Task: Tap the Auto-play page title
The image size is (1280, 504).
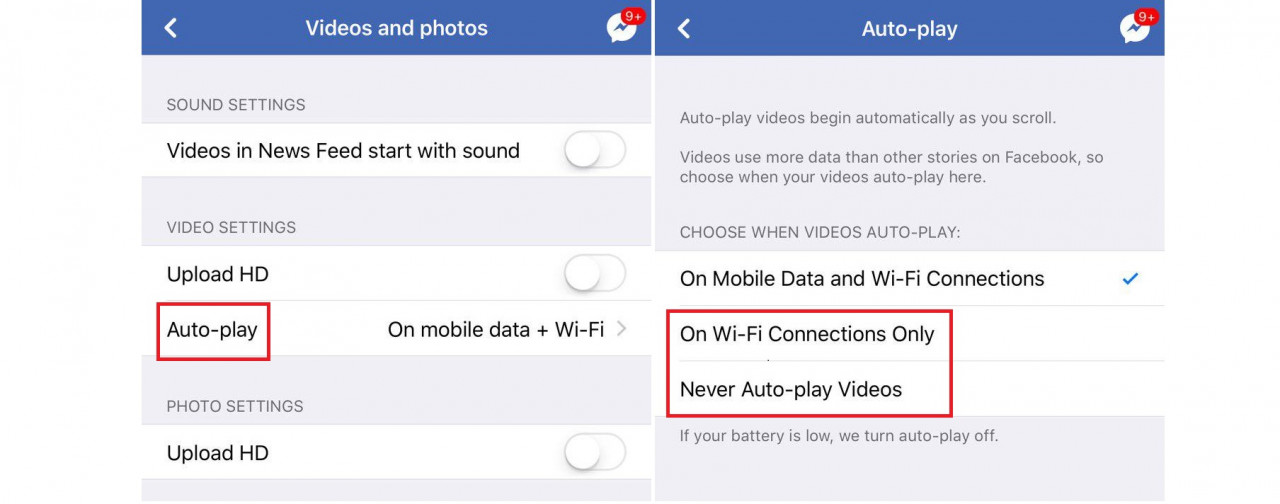Action: tap(910, 29)
